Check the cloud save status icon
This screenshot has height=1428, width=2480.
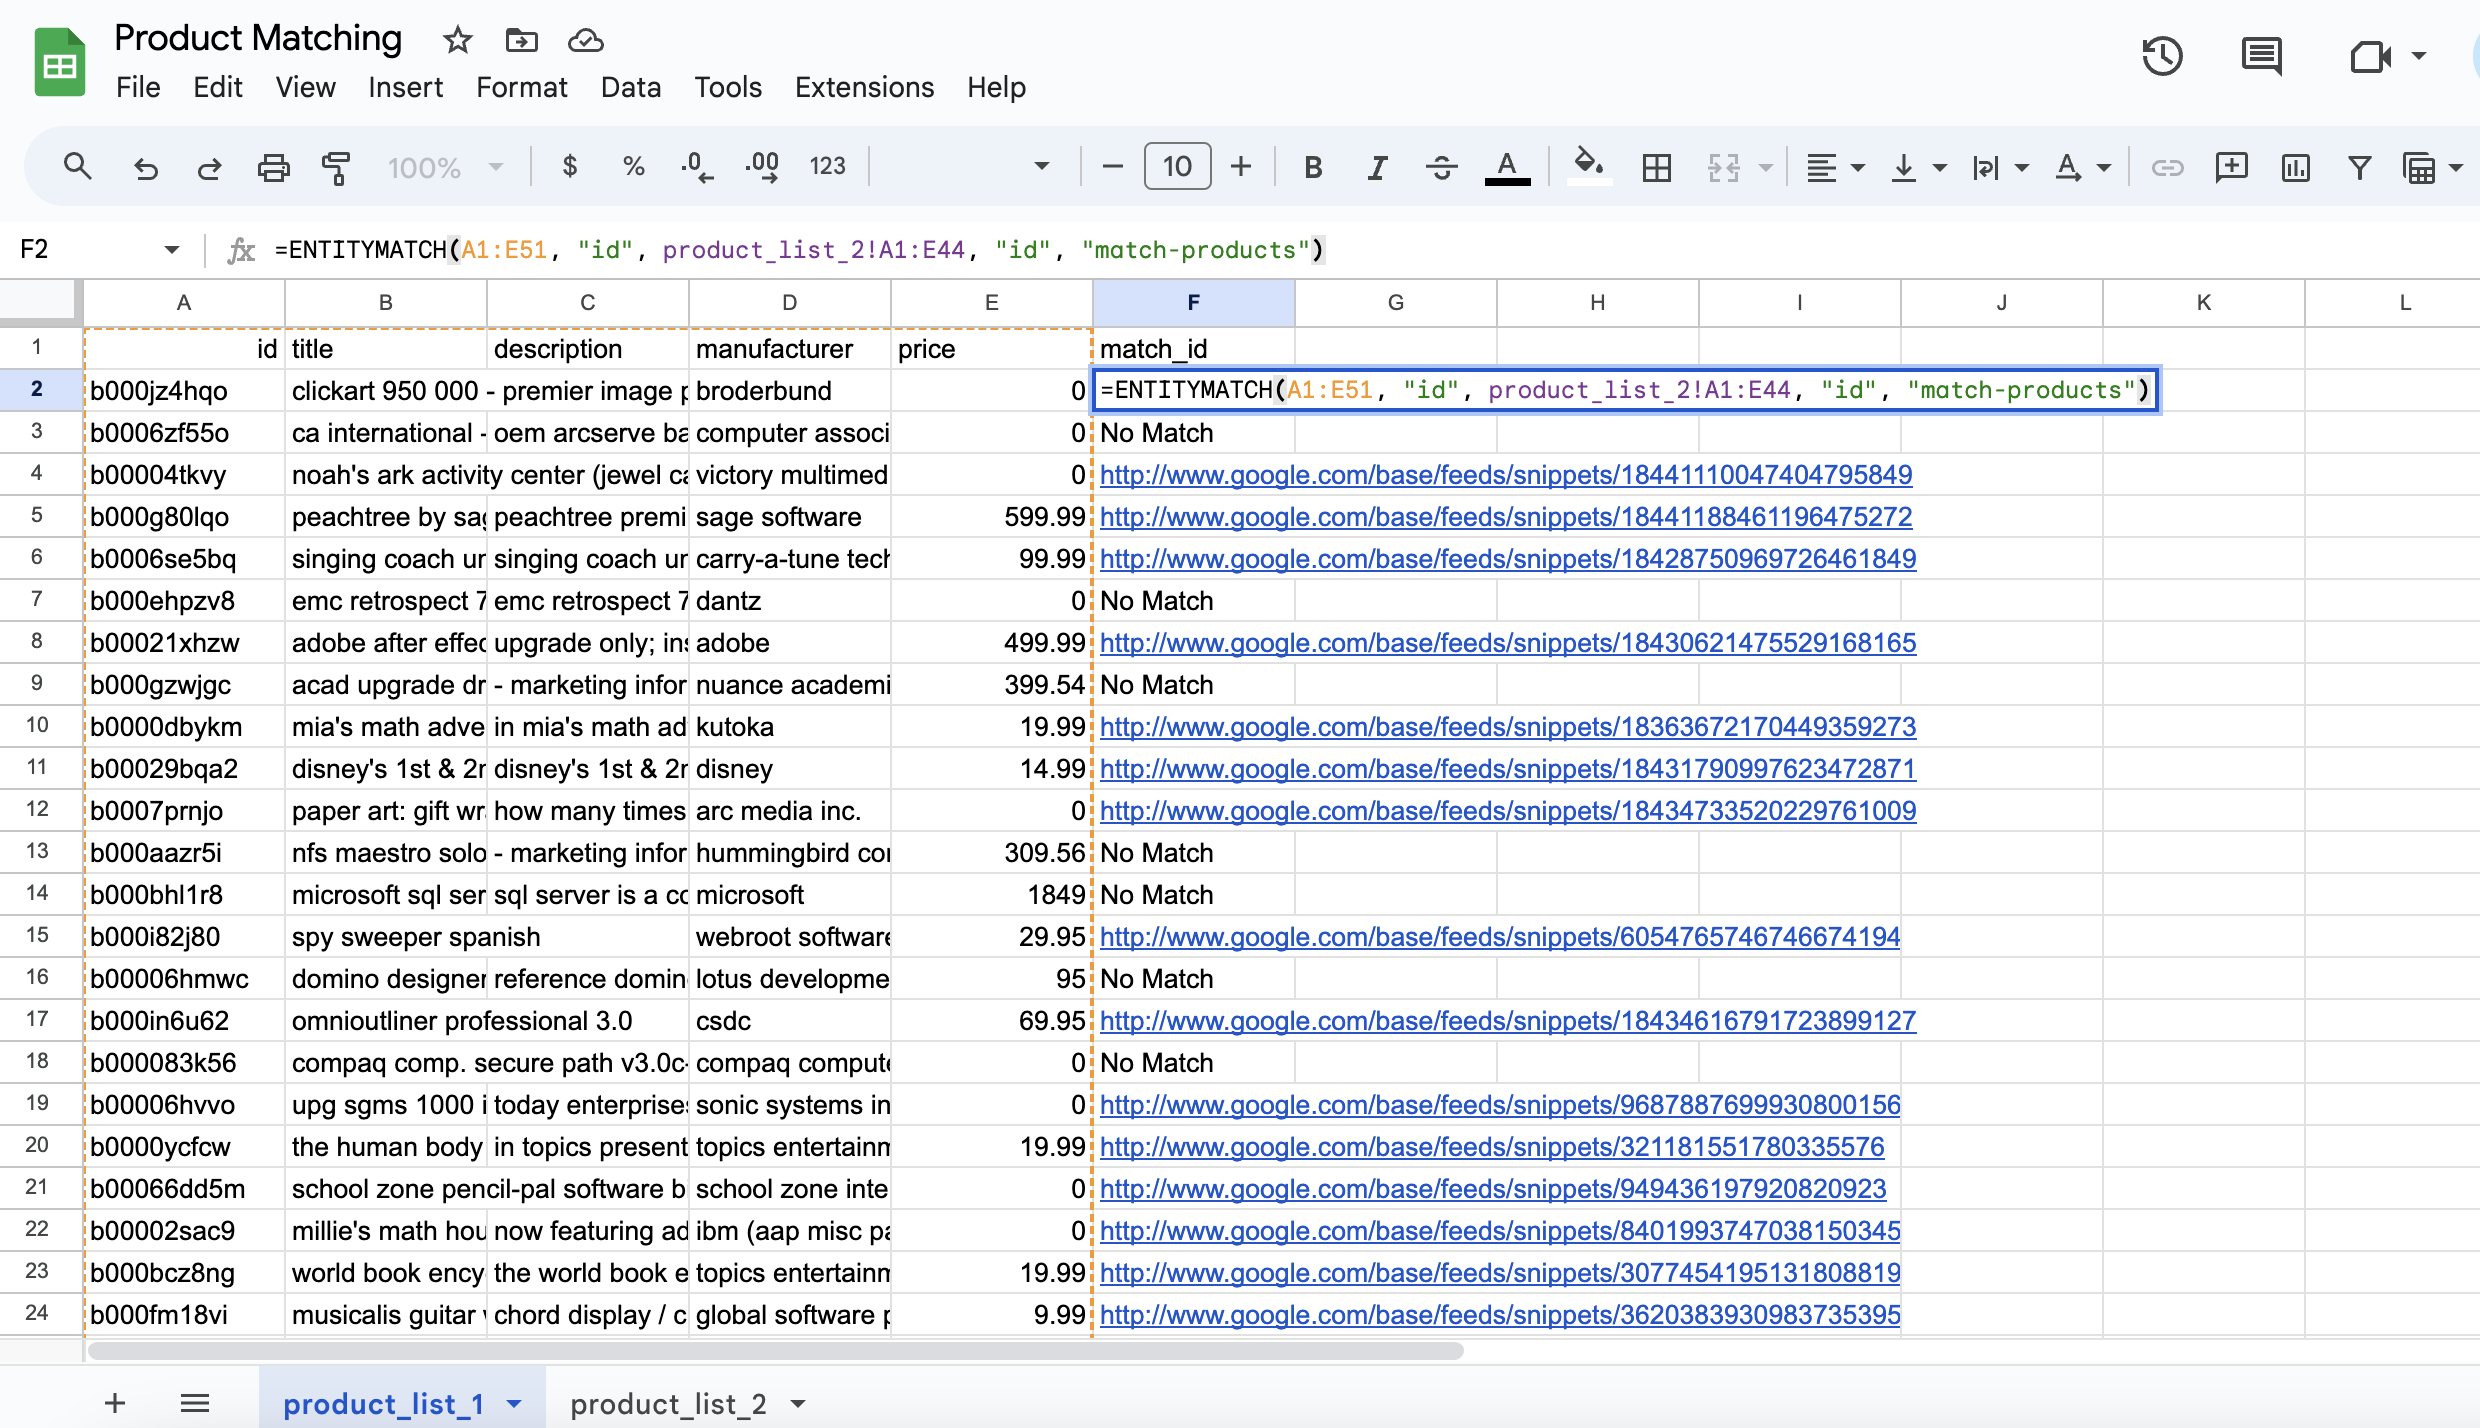click(x=585, y=40)
